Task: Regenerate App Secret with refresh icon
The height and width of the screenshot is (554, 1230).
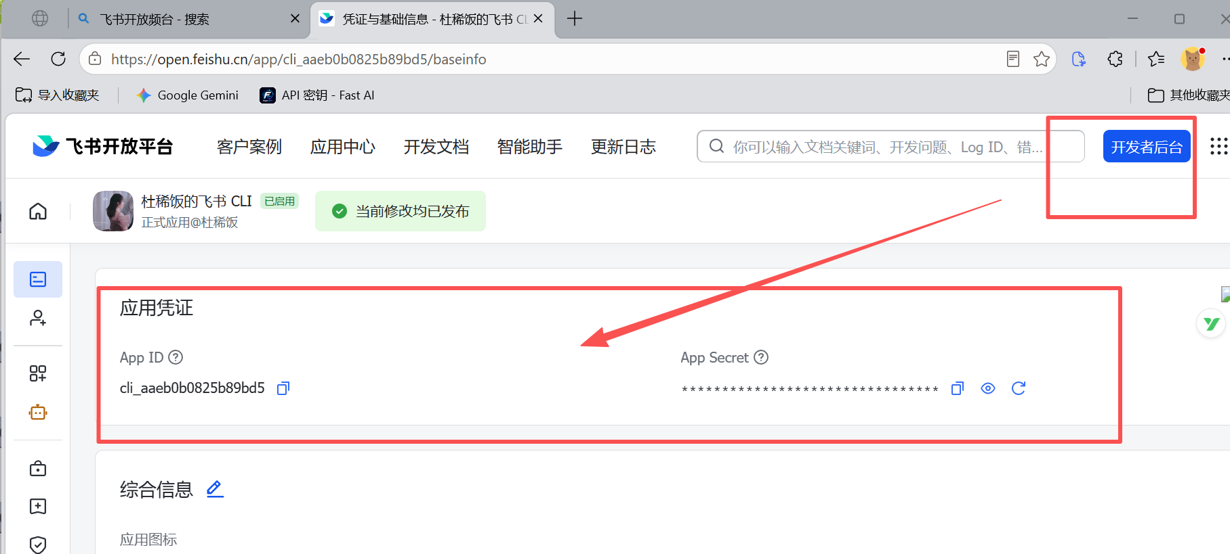Action: point(1018,388)
